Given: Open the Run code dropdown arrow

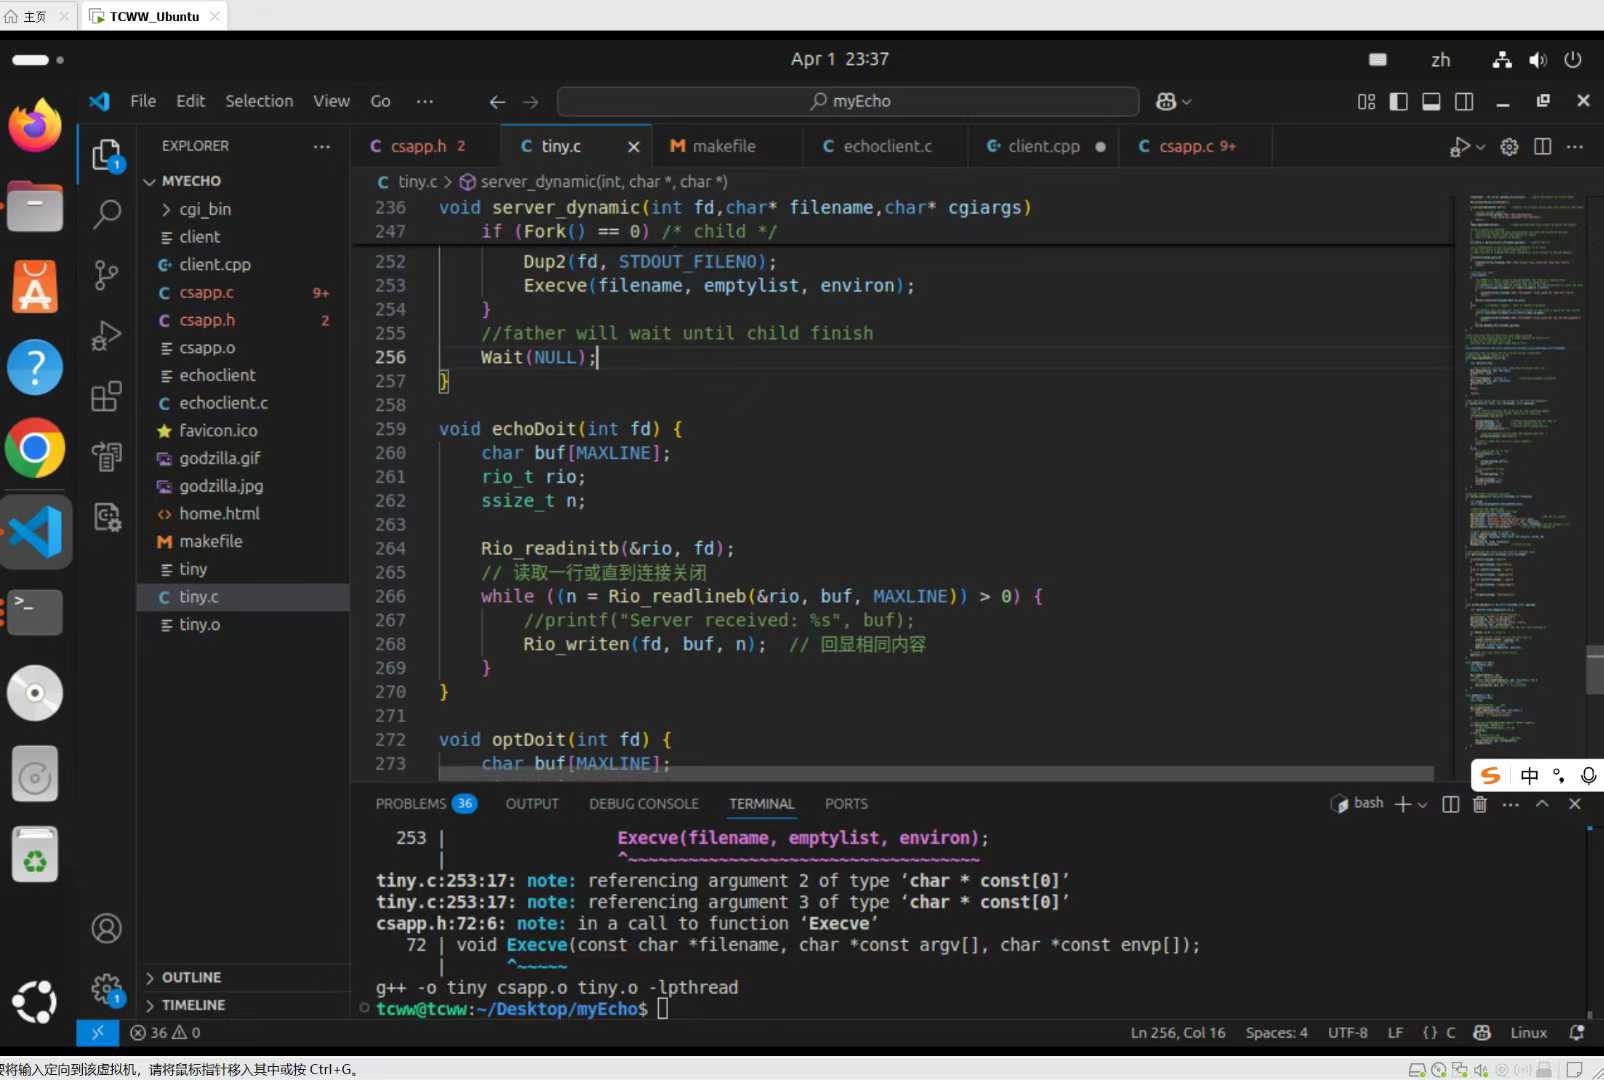Looking at the screenshot, I should [1481, 147].
